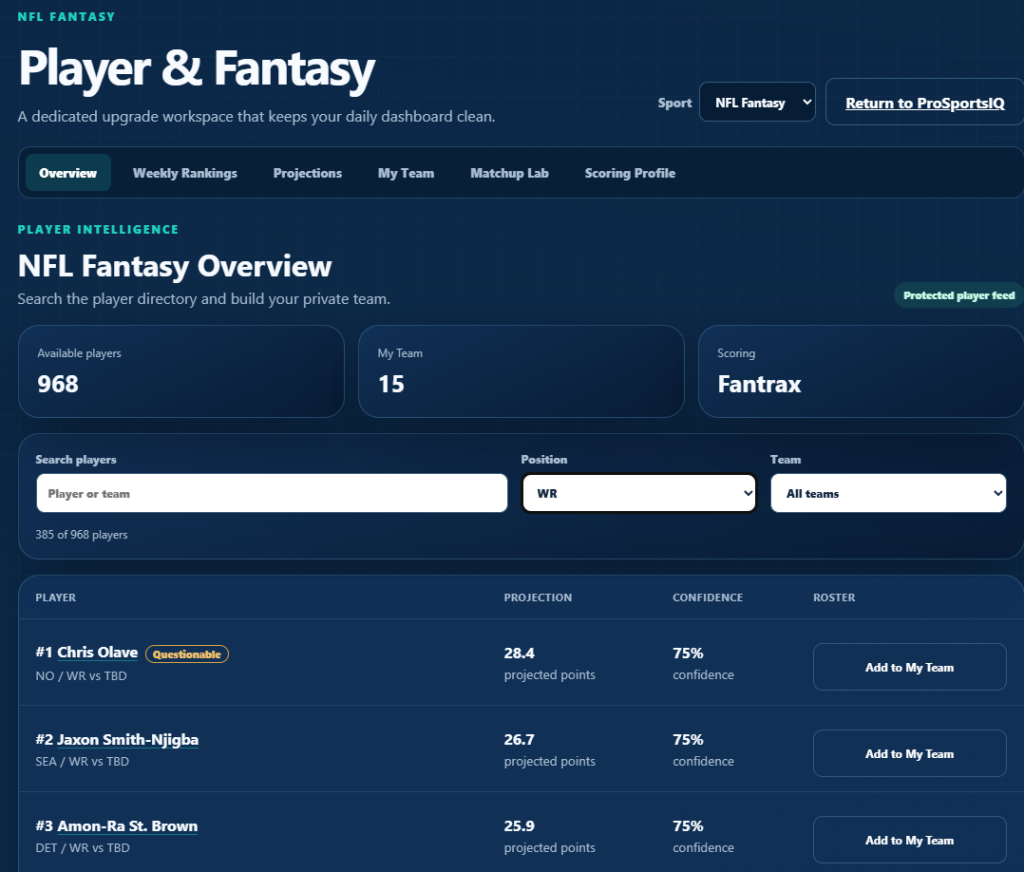Click the Questionable status badge
1024x872 pixels.
pos(187,654)
